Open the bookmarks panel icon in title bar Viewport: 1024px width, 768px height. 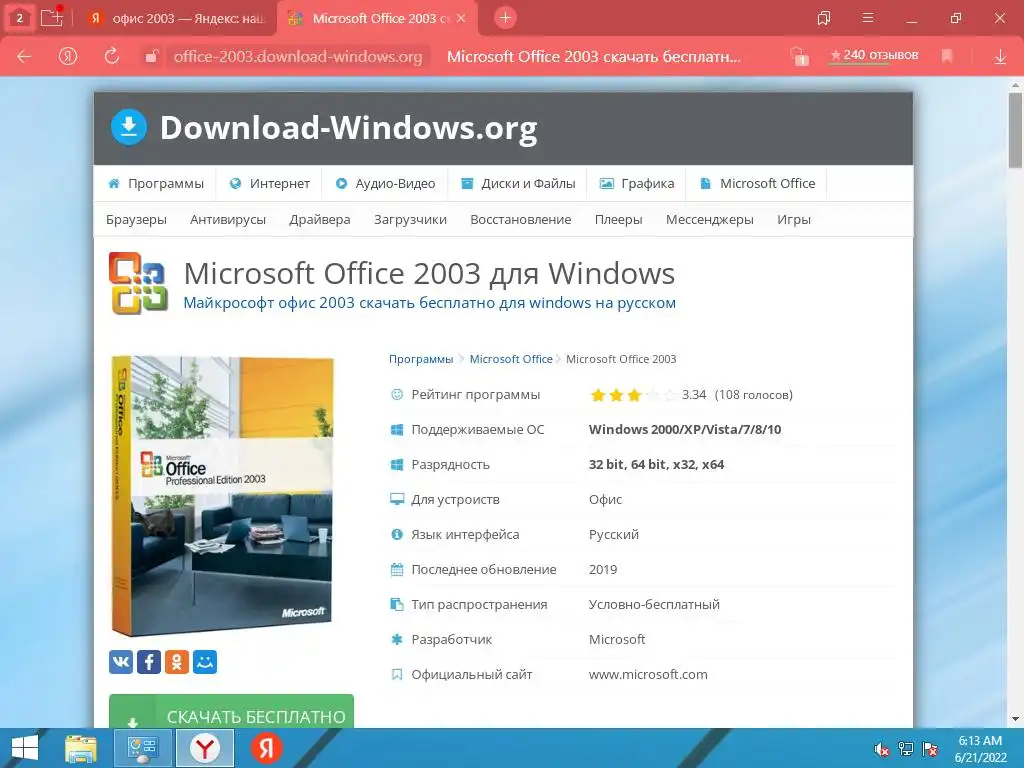coord(824,18)
